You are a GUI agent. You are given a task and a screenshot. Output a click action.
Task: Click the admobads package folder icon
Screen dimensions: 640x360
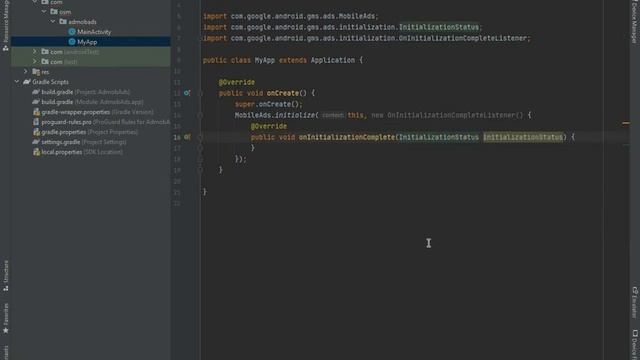(x=63, y=22)
